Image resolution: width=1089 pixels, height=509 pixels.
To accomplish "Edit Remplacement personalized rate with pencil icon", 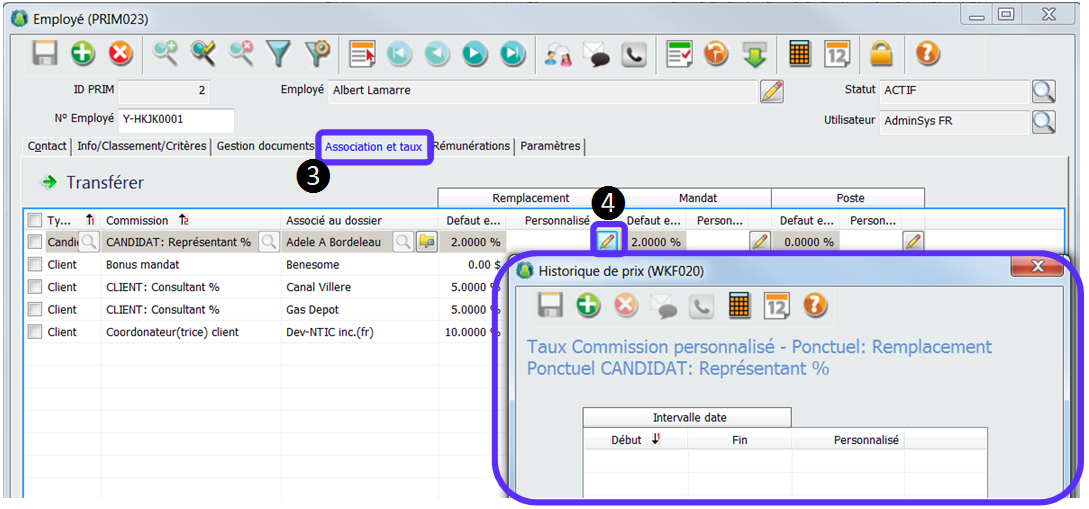I will pos(607,241).
